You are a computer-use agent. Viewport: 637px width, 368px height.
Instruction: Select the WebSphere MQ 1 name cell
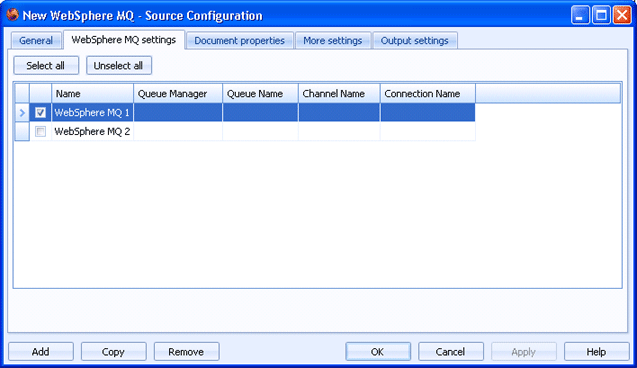click(92, 113)
